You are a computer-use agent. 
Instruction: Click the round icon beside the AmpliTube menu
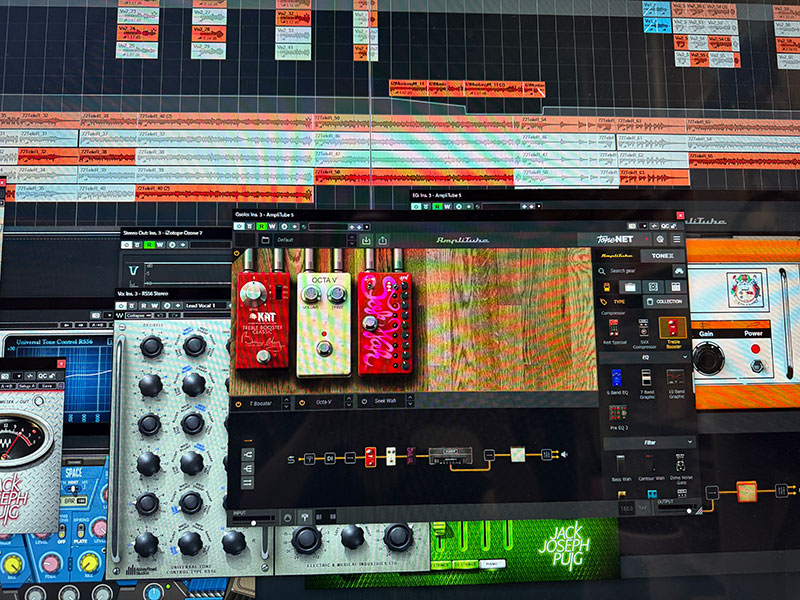coord(660,239)
